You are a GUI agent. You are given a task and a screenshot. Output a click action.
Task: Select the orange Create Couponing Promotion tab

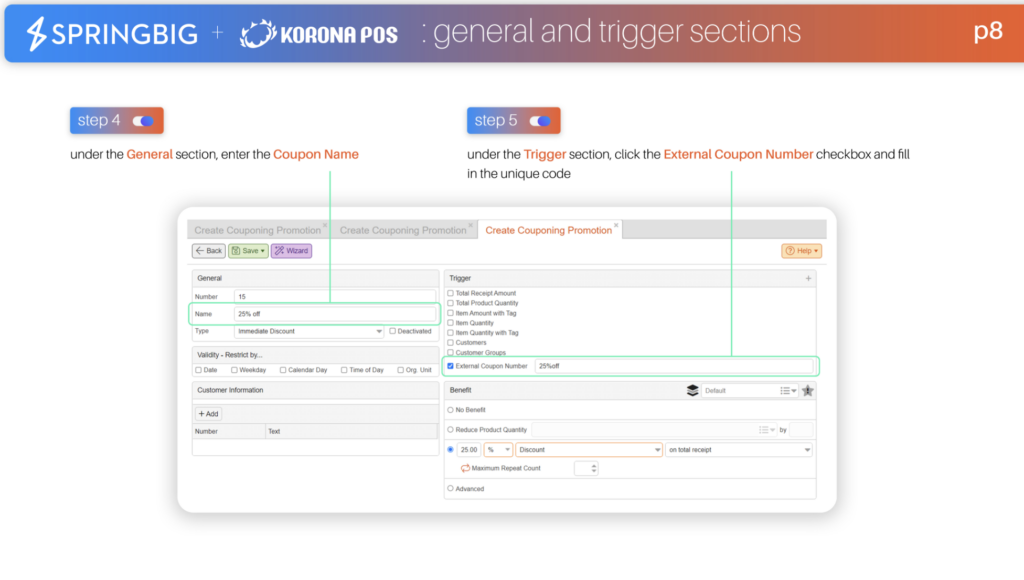point(548,230)
